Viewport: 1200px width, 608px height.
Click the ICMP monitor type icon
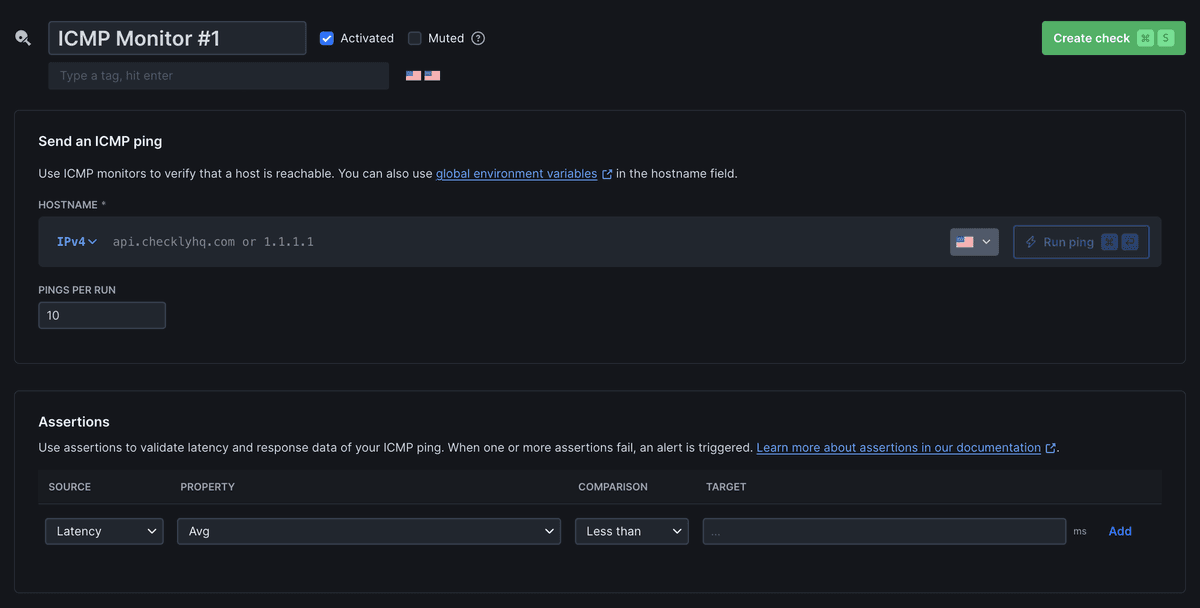(23, 38)
